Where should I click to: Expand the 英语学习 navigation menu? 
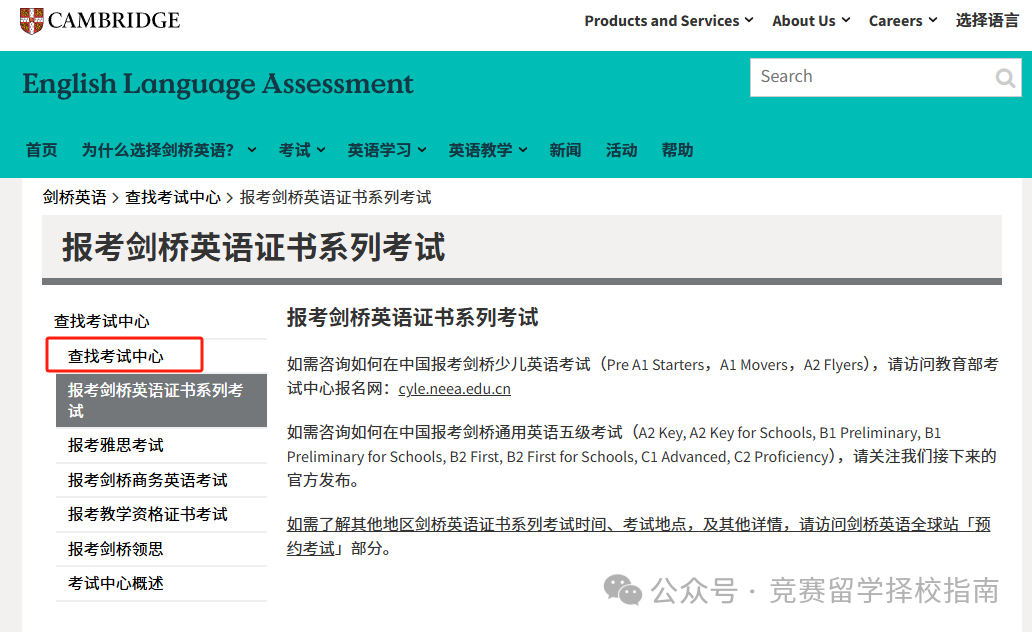tap(387, 150)
